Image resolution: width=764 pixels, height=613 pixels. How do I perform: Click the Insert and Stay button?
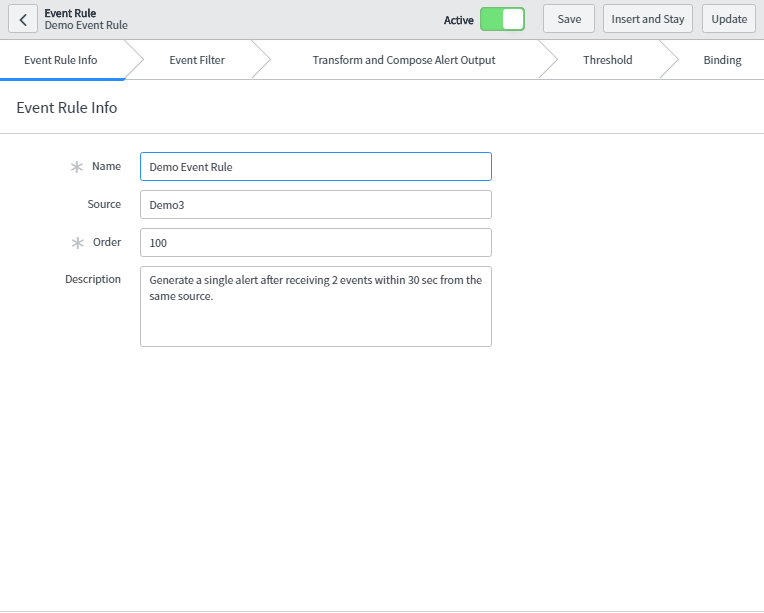[648, 19]
